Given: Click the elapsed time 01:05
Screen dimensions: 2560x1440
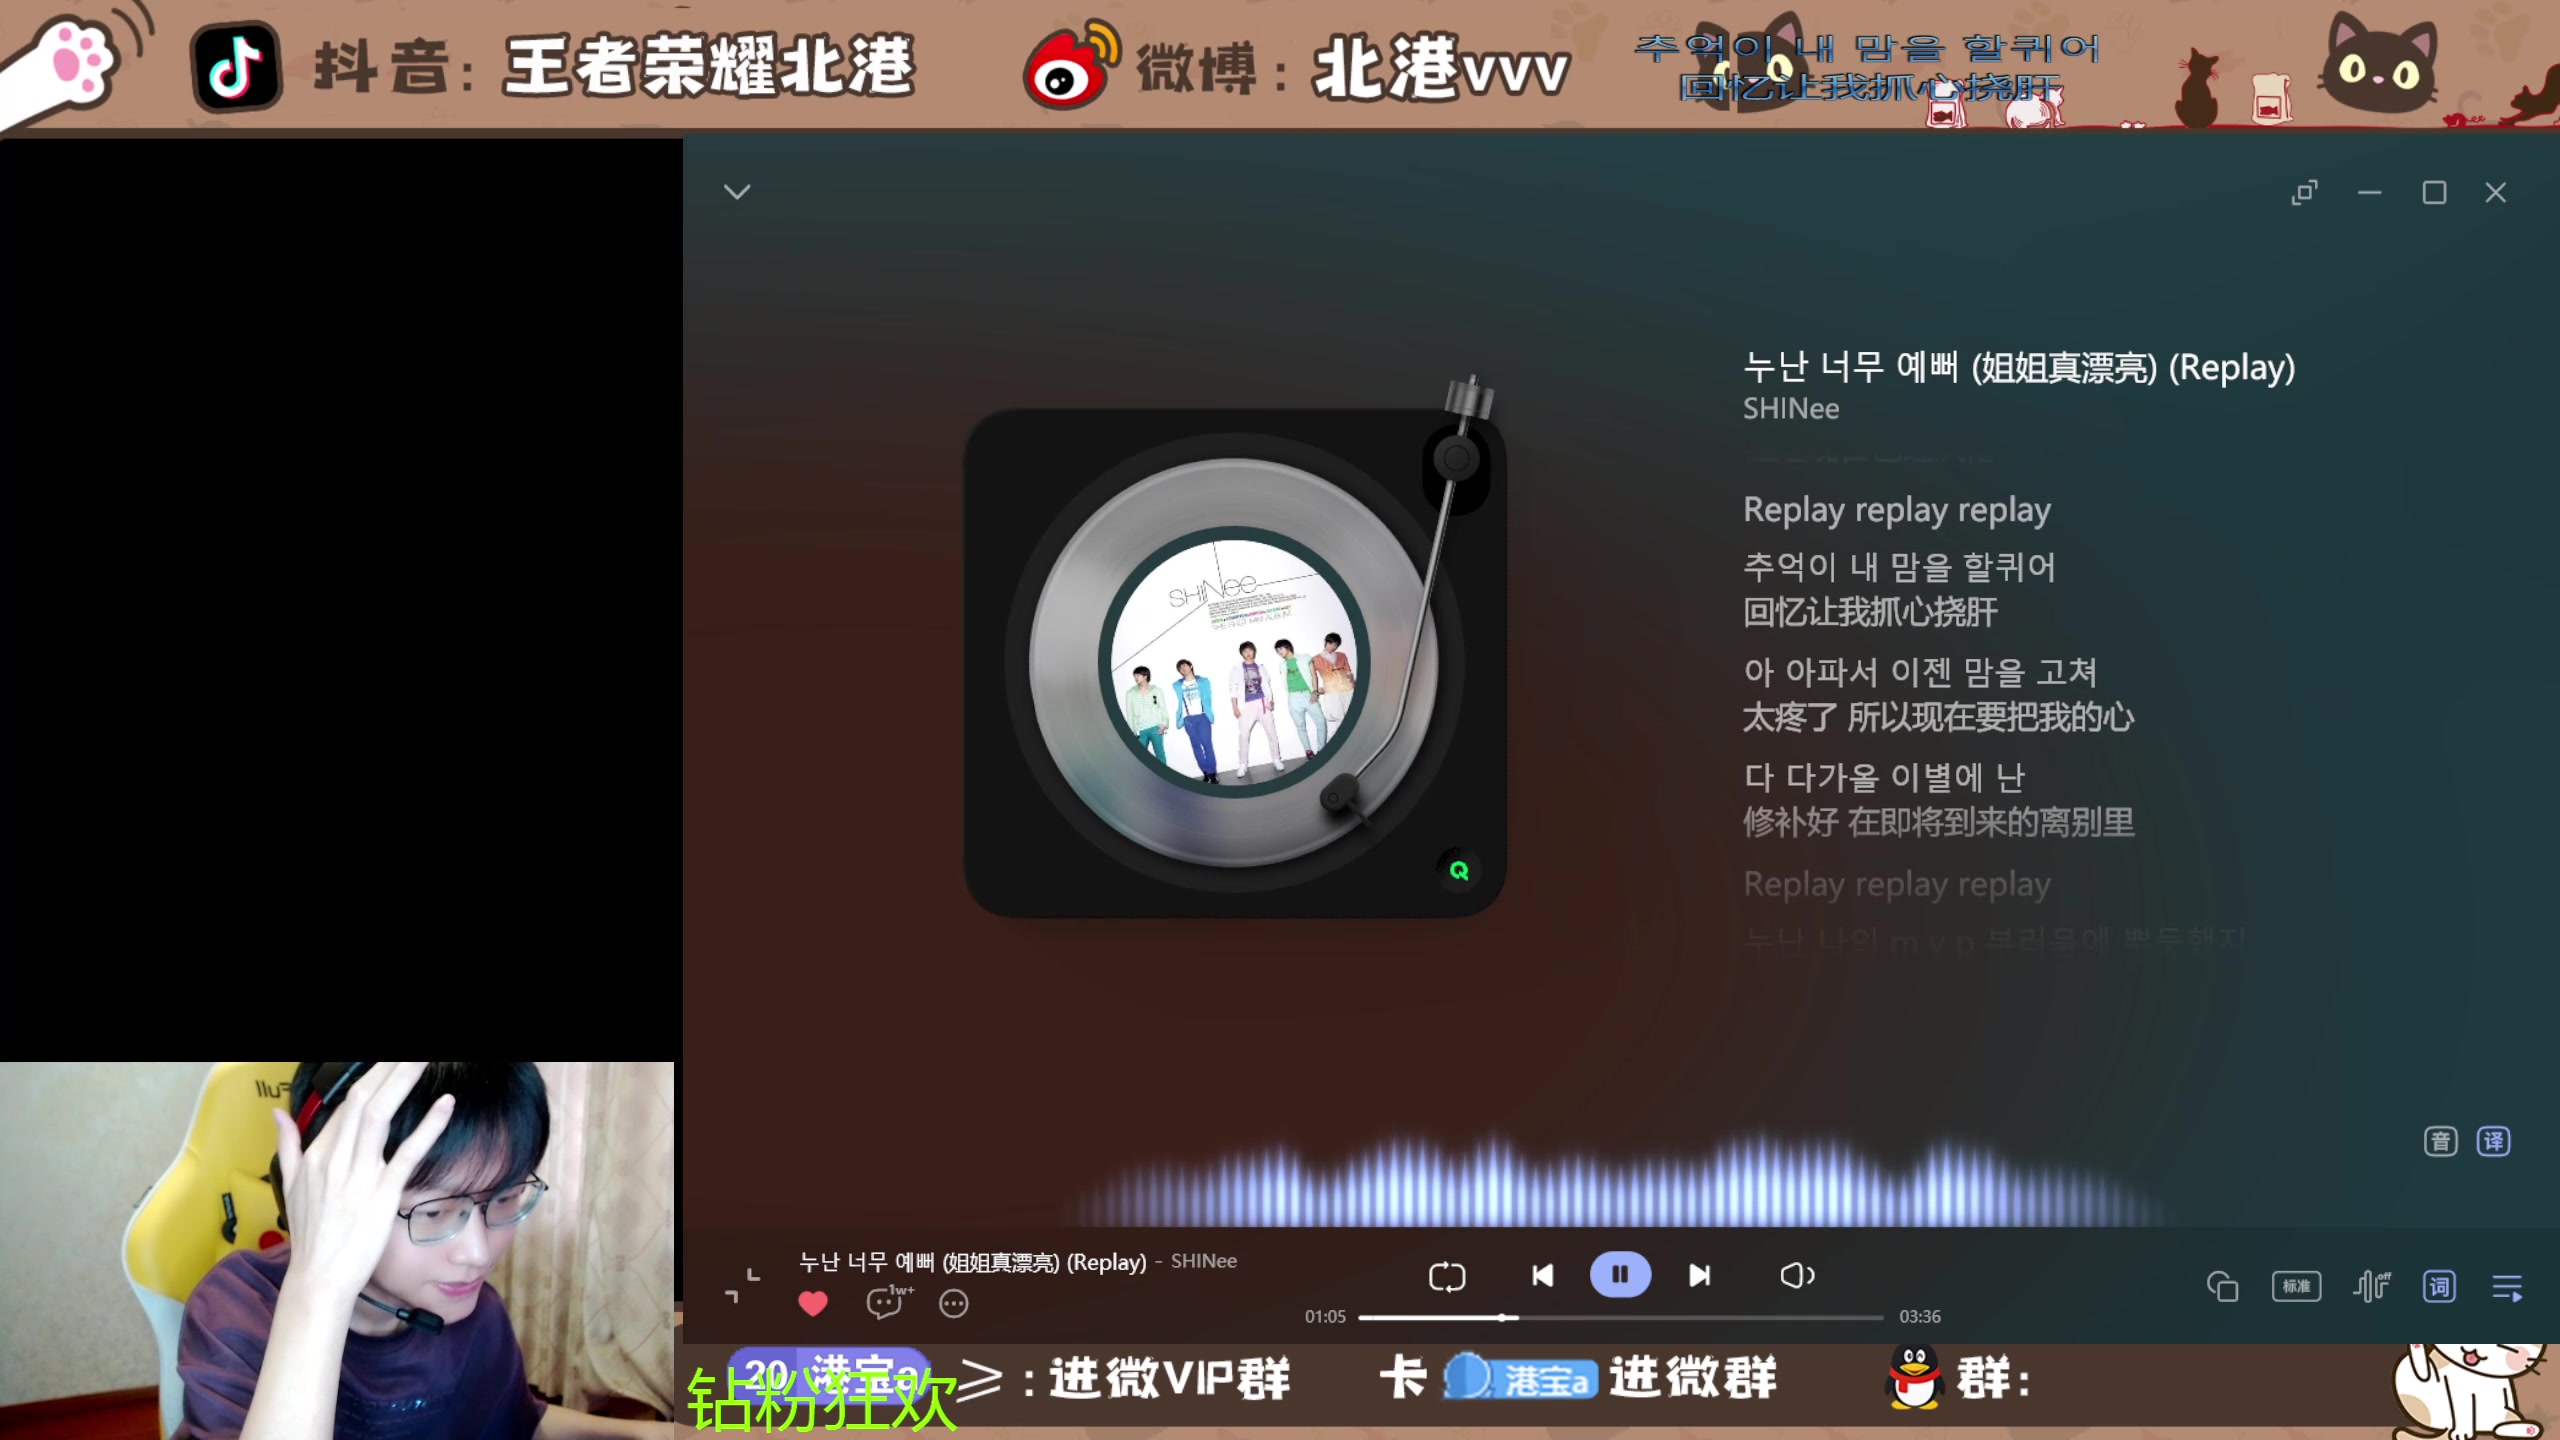Looking at the screenshot, I should click(x=1325, y=1317).
